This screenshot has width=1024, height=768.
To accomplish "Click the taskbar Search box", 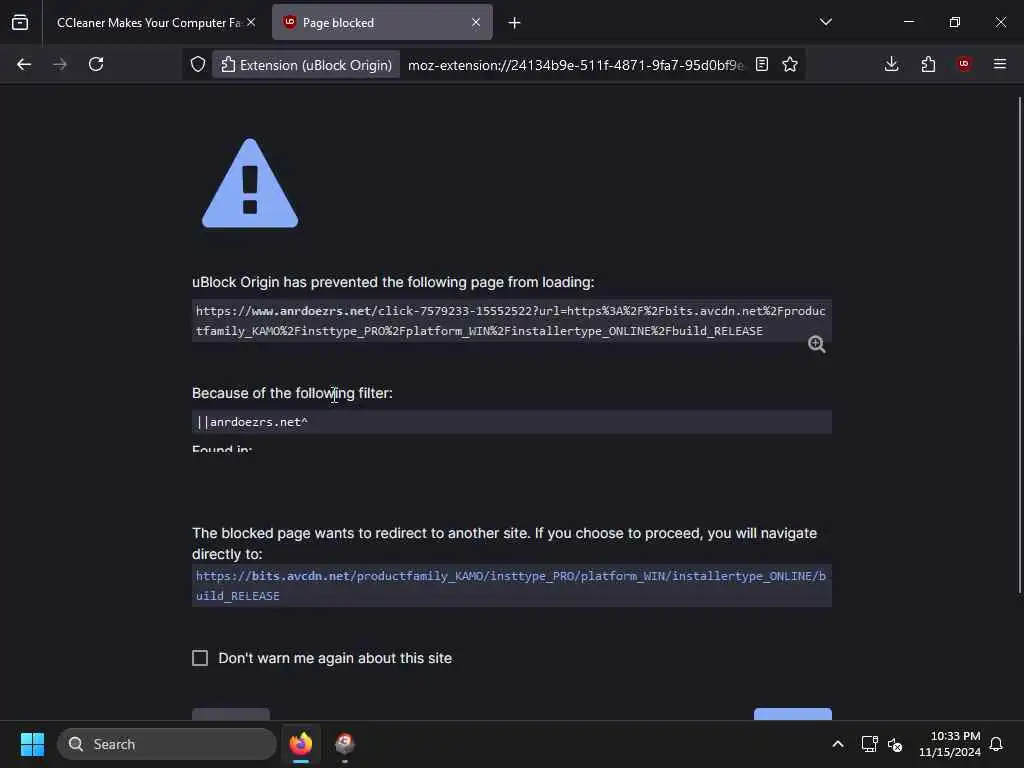I will (167, 744).
